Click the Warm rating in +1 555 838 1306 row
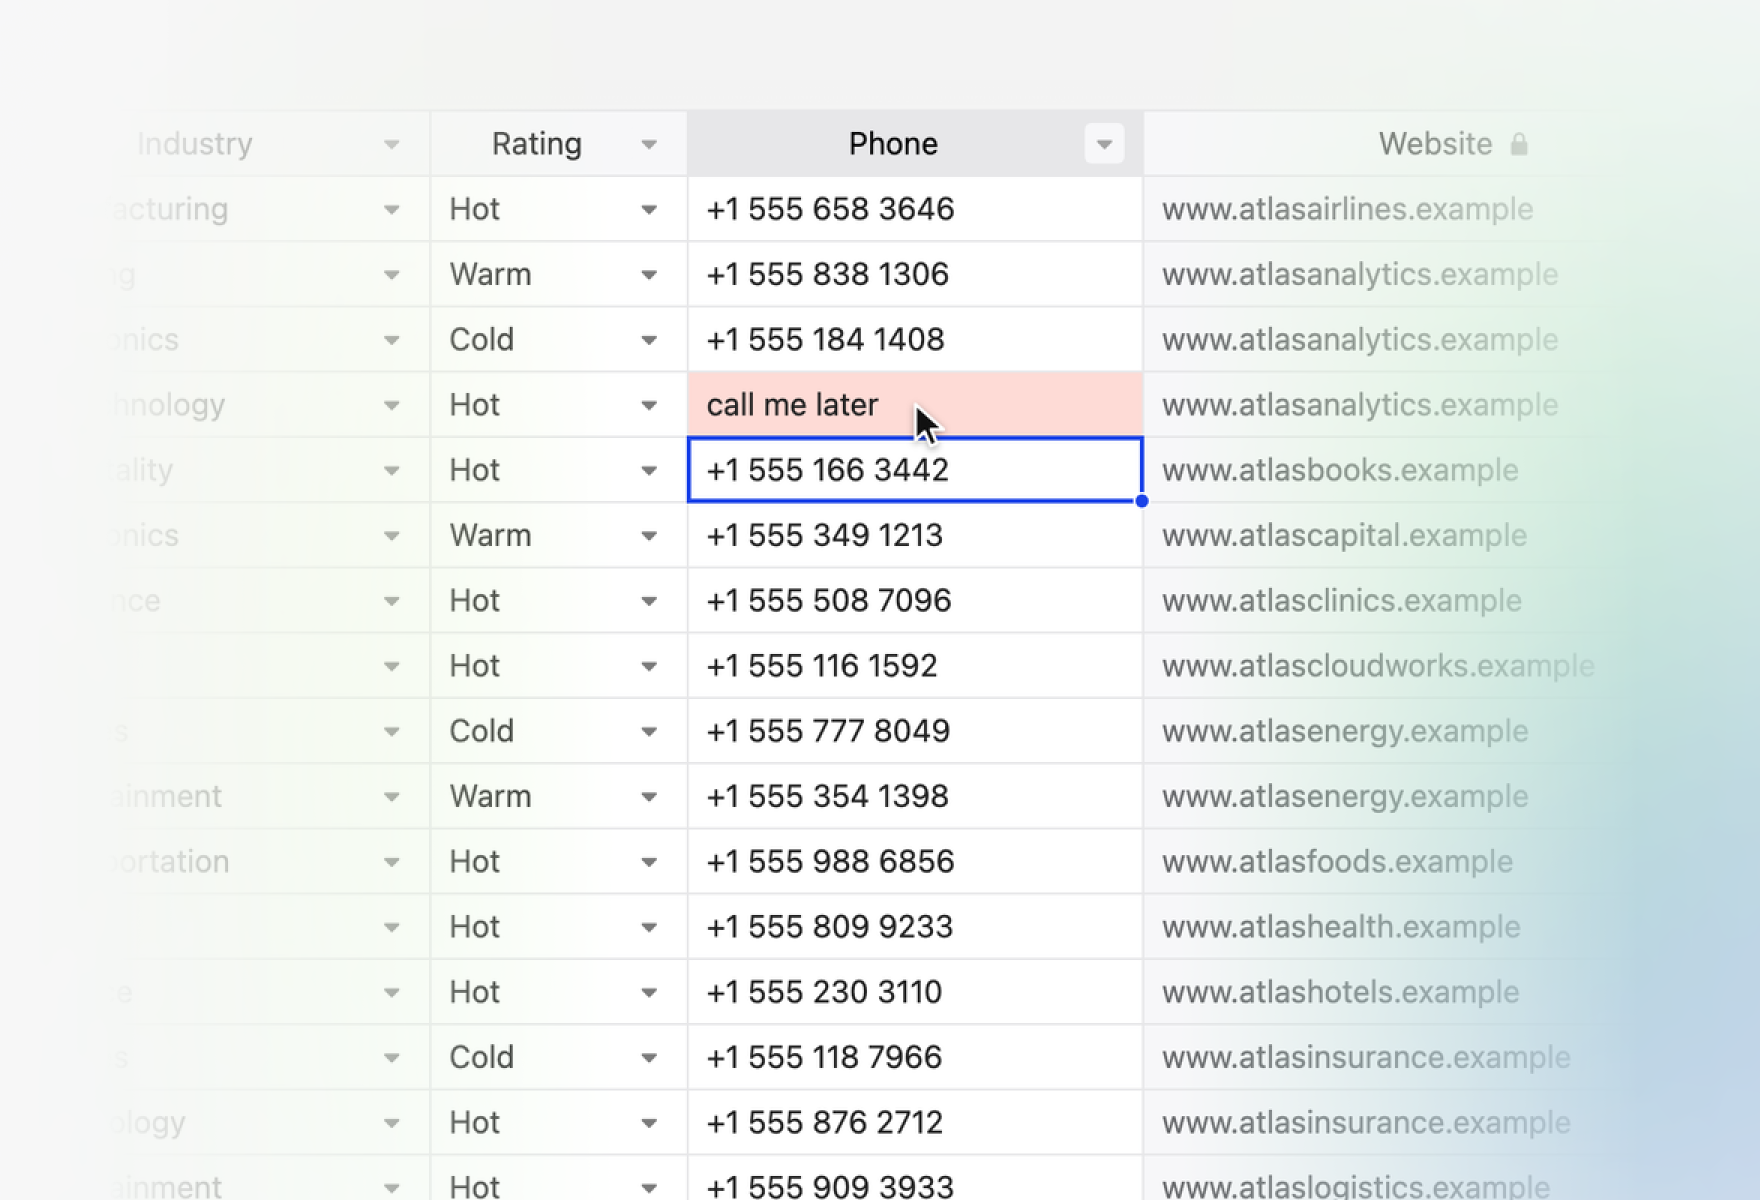The image size is (1760, 1200). click(490, 274)
